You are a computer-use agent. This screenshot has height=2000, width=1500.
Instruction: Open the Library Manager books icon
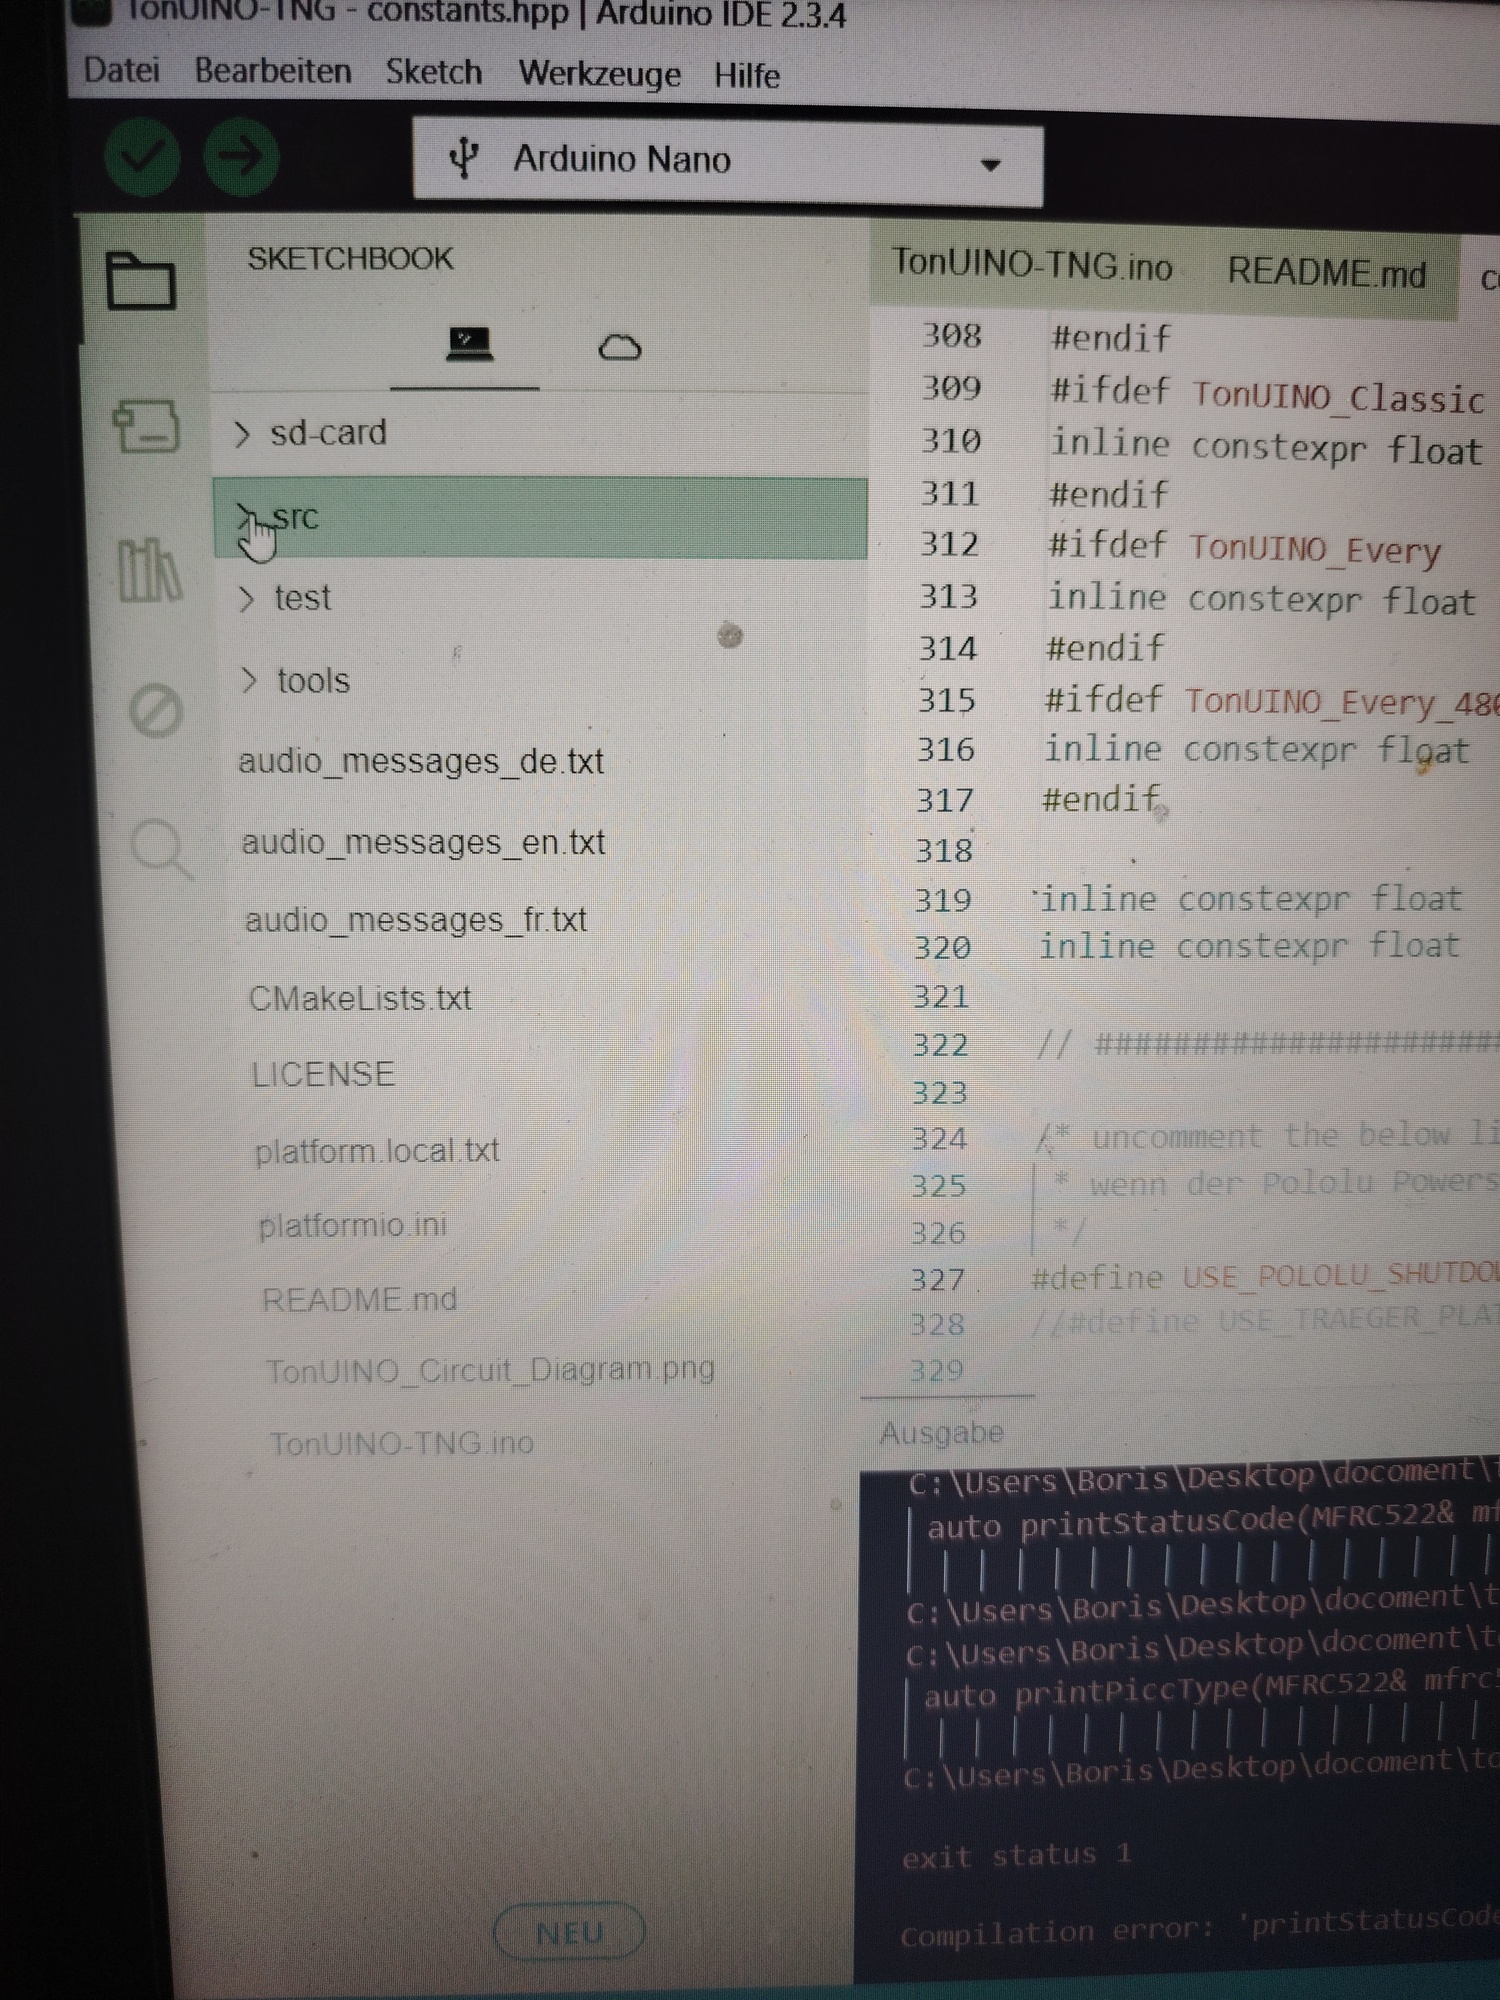click(x=149, y=570)
